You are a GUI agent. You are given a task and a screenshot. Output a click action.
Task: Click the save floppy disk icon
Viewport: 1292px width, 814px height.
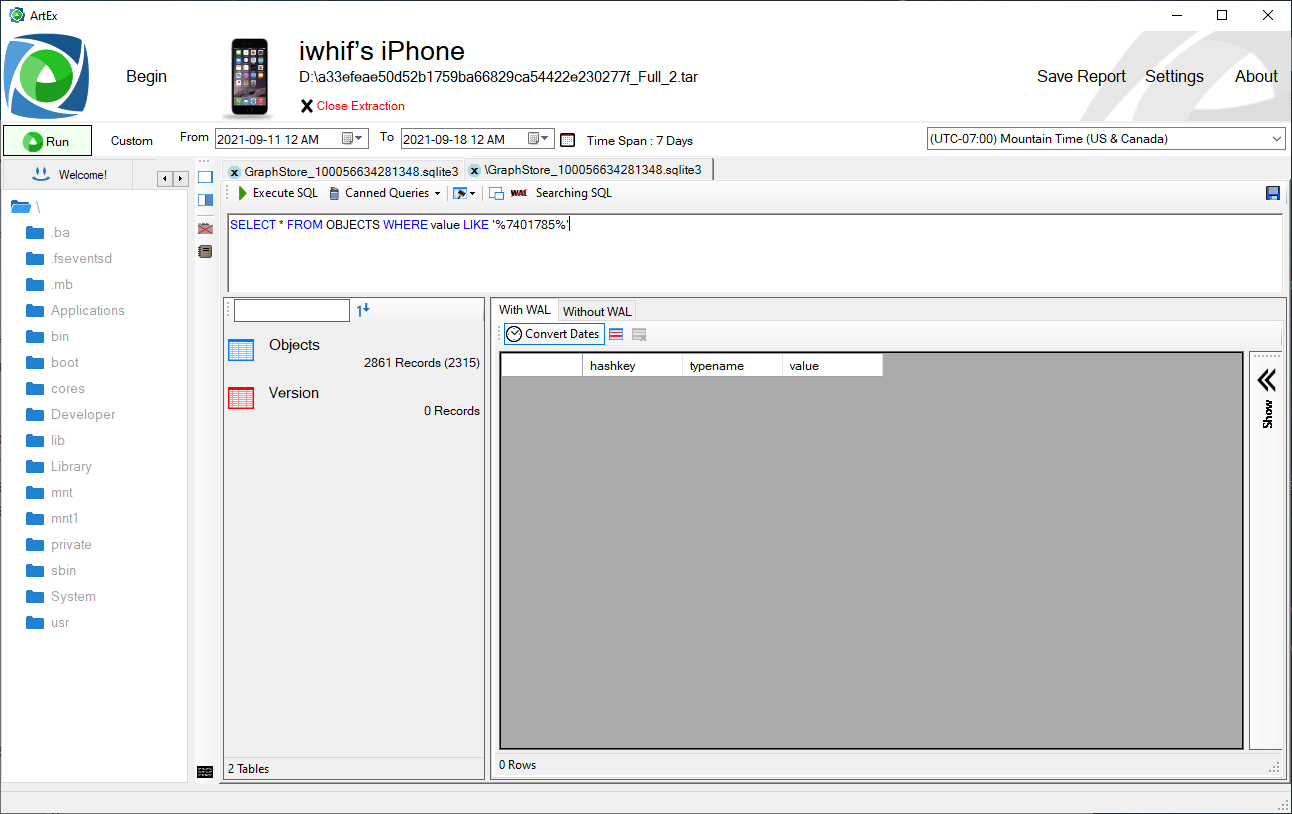(1273, 193)
